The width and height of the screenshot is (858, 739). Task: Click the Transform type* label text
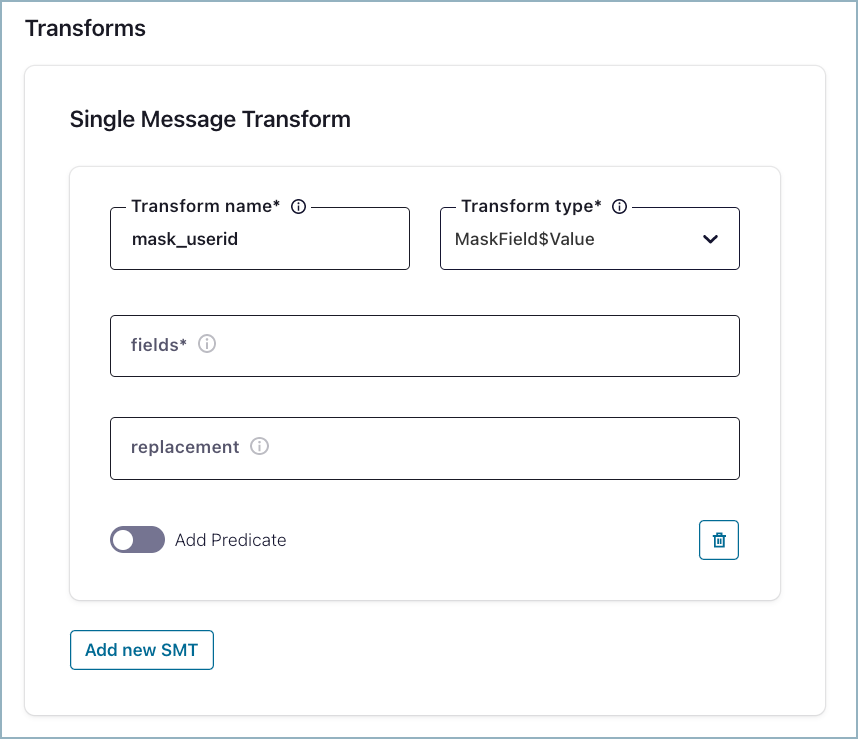[531, 206]
